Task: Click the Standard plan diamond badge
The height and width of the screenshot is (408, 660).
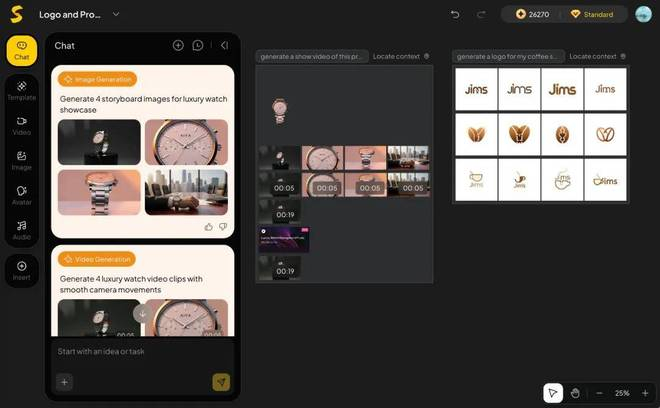Action: pyautogui.click(x=592, y=14)
